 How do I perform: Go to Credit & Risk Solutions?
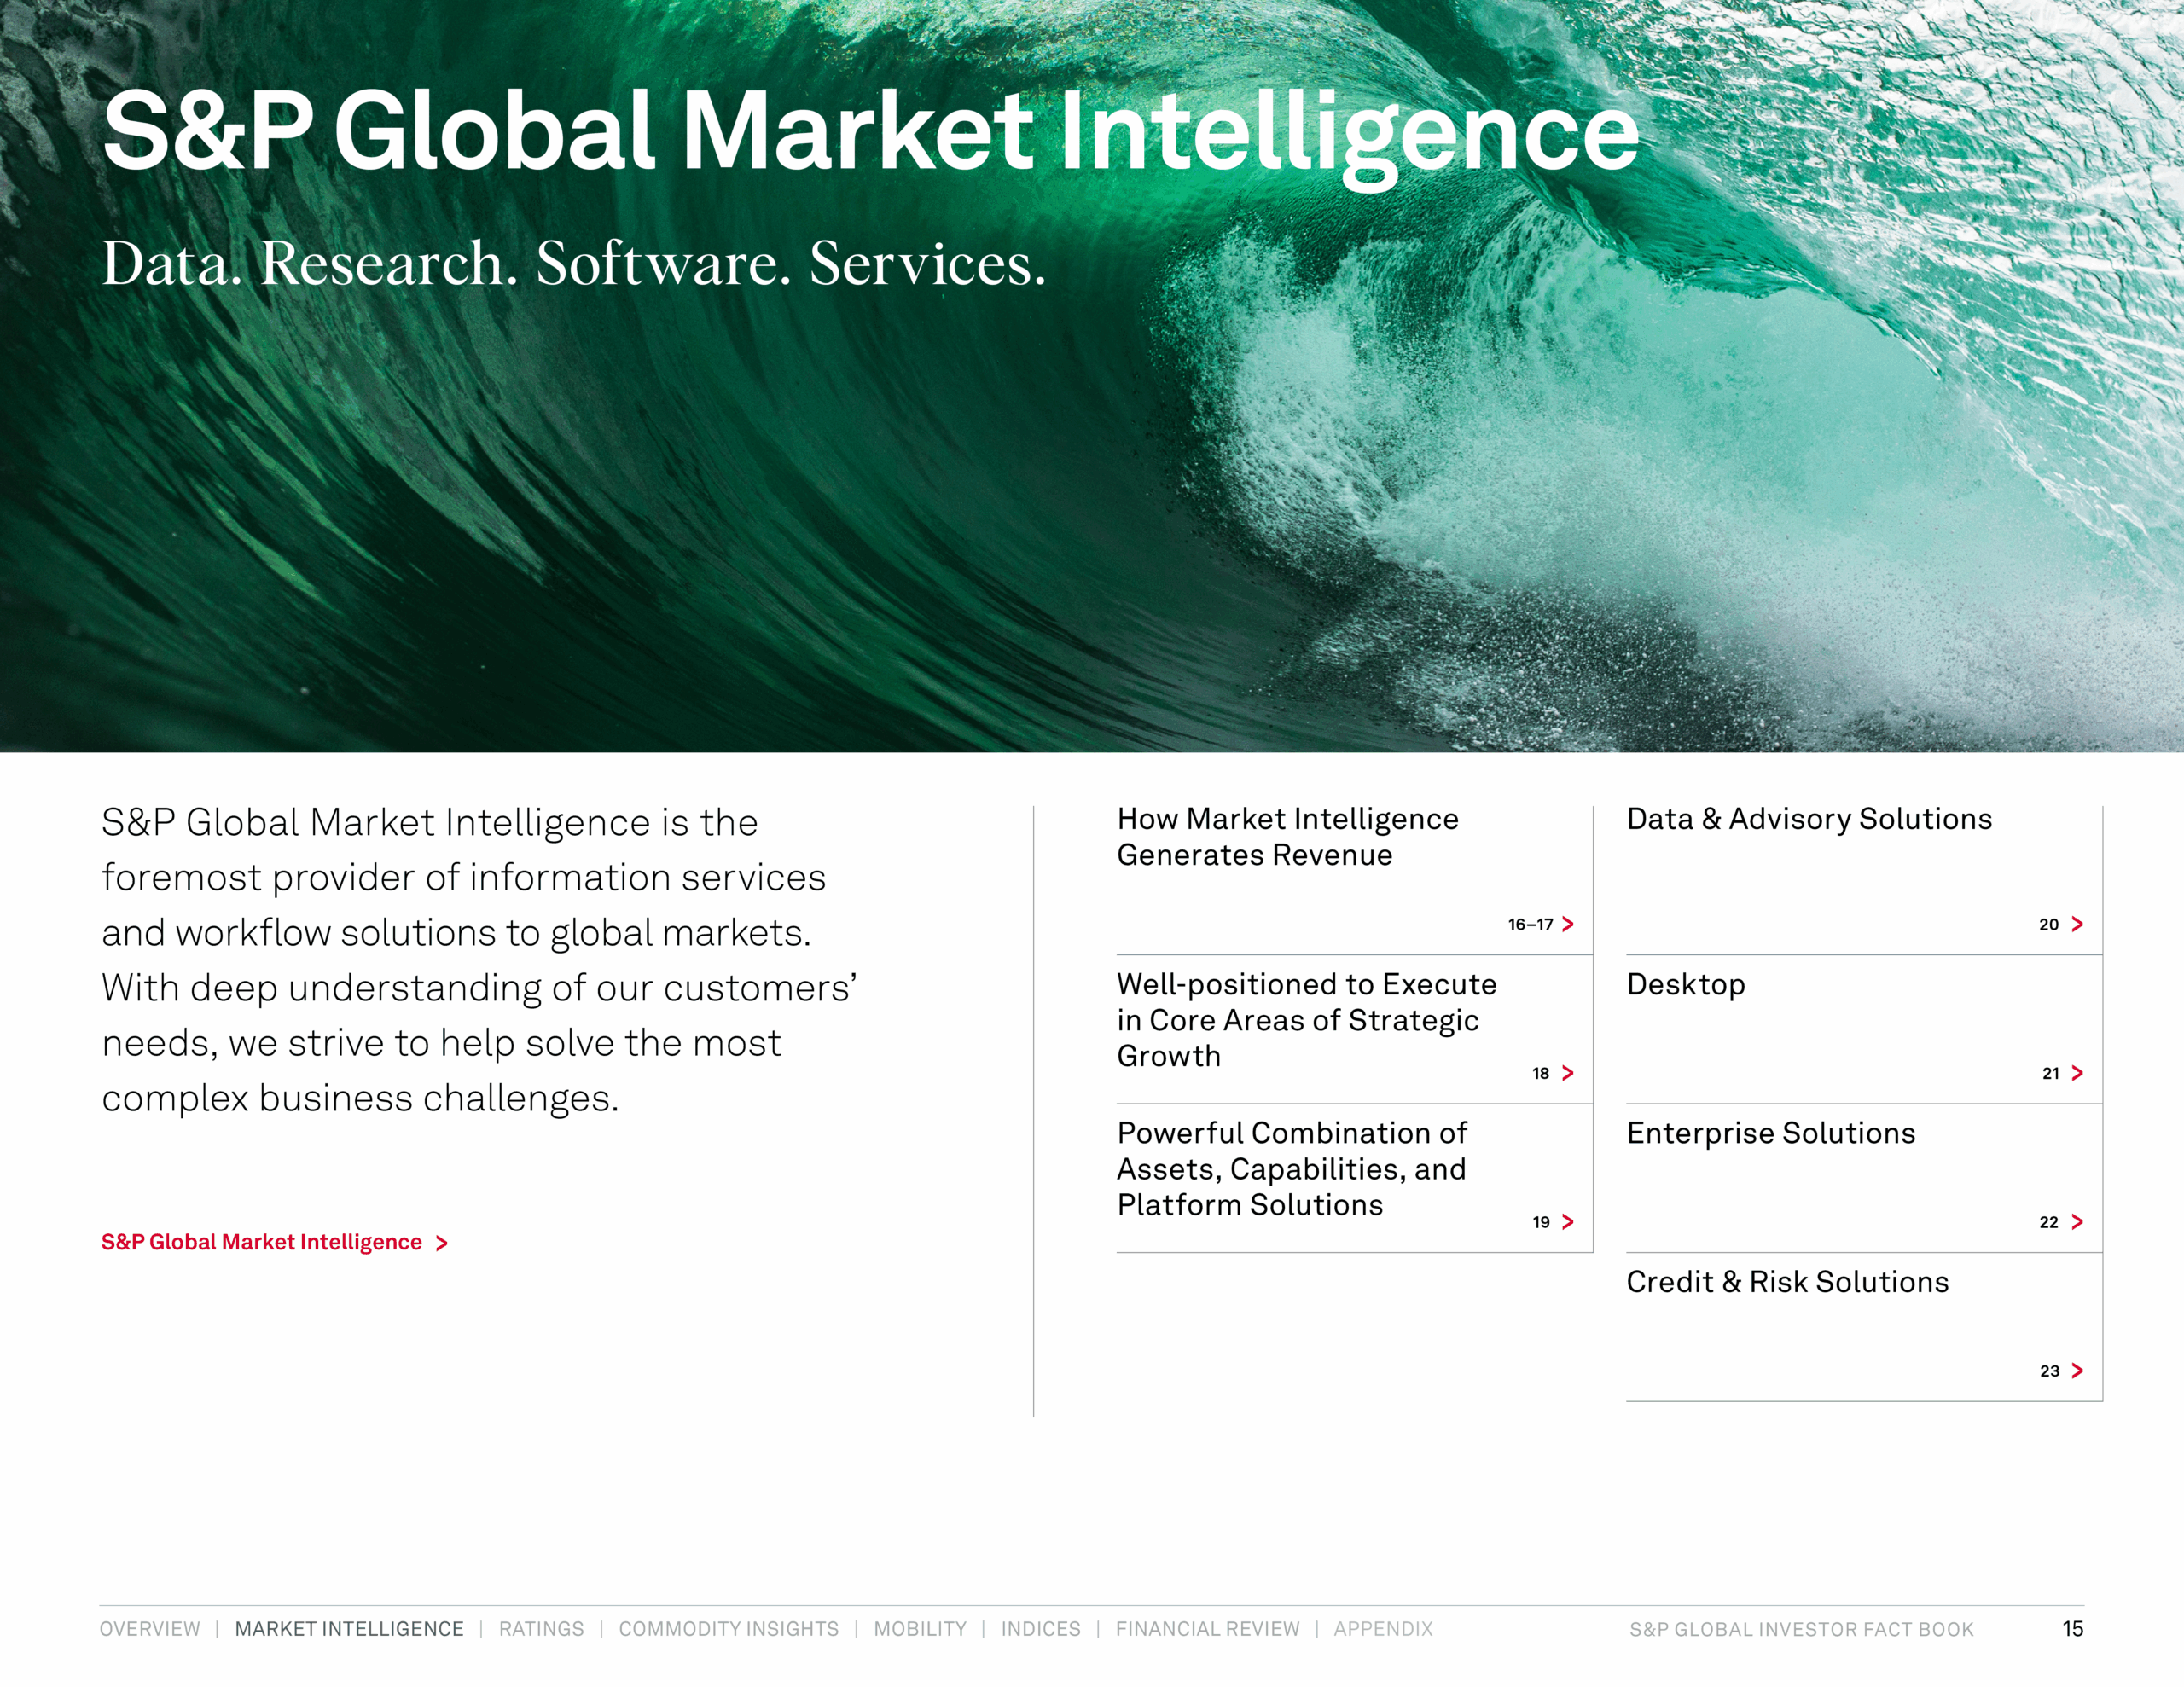1787,1282
